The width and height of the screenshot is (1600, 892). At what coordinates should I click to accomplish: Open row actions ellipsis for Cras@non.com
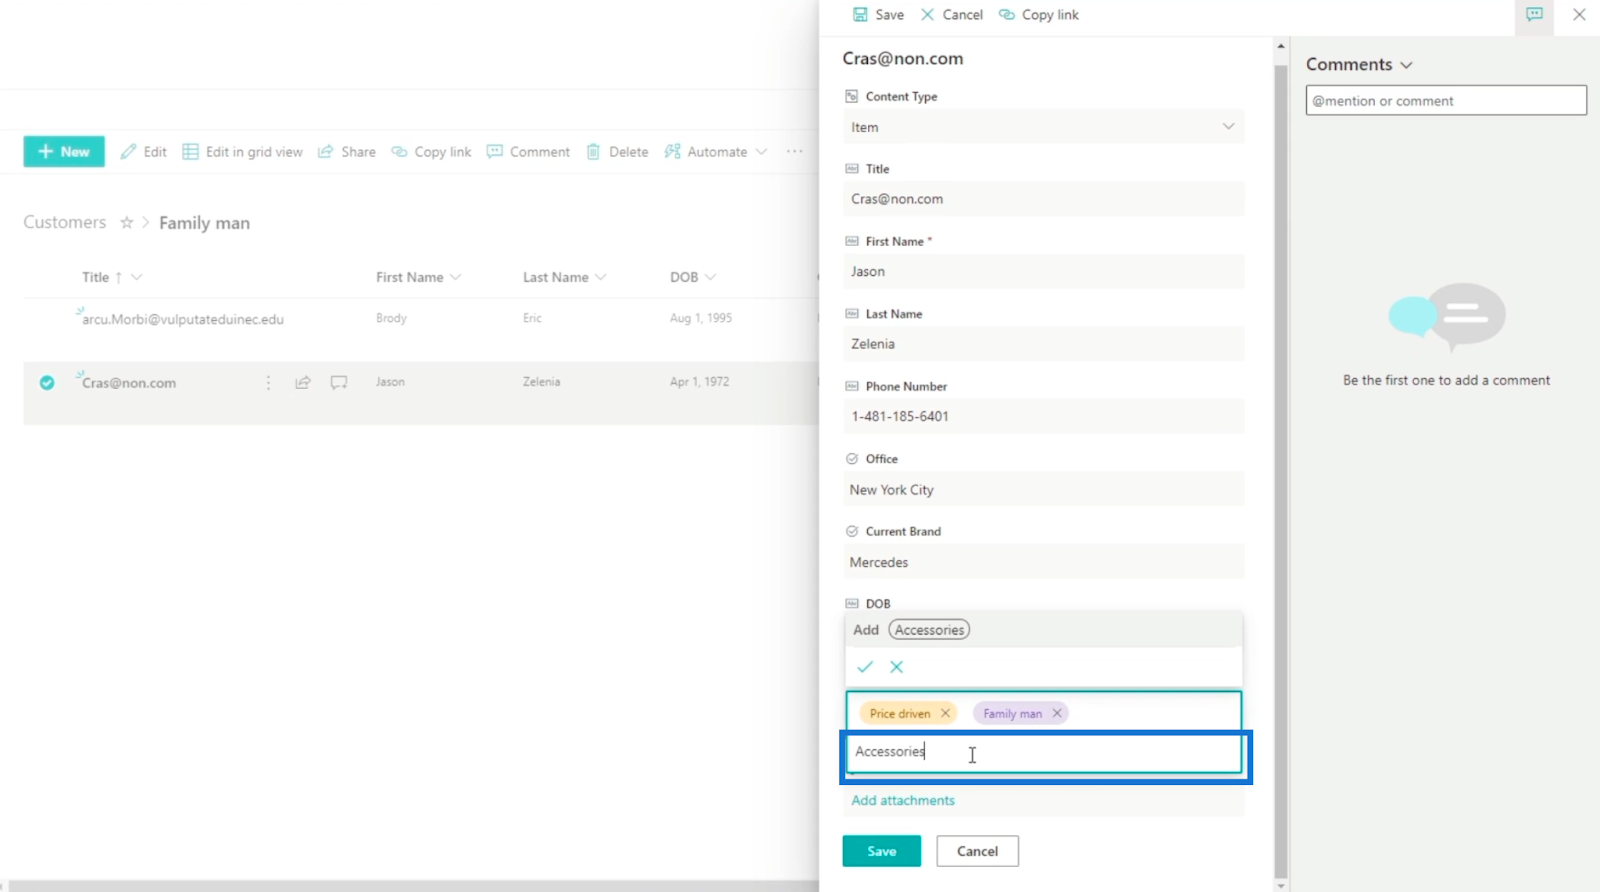[268, 383]
